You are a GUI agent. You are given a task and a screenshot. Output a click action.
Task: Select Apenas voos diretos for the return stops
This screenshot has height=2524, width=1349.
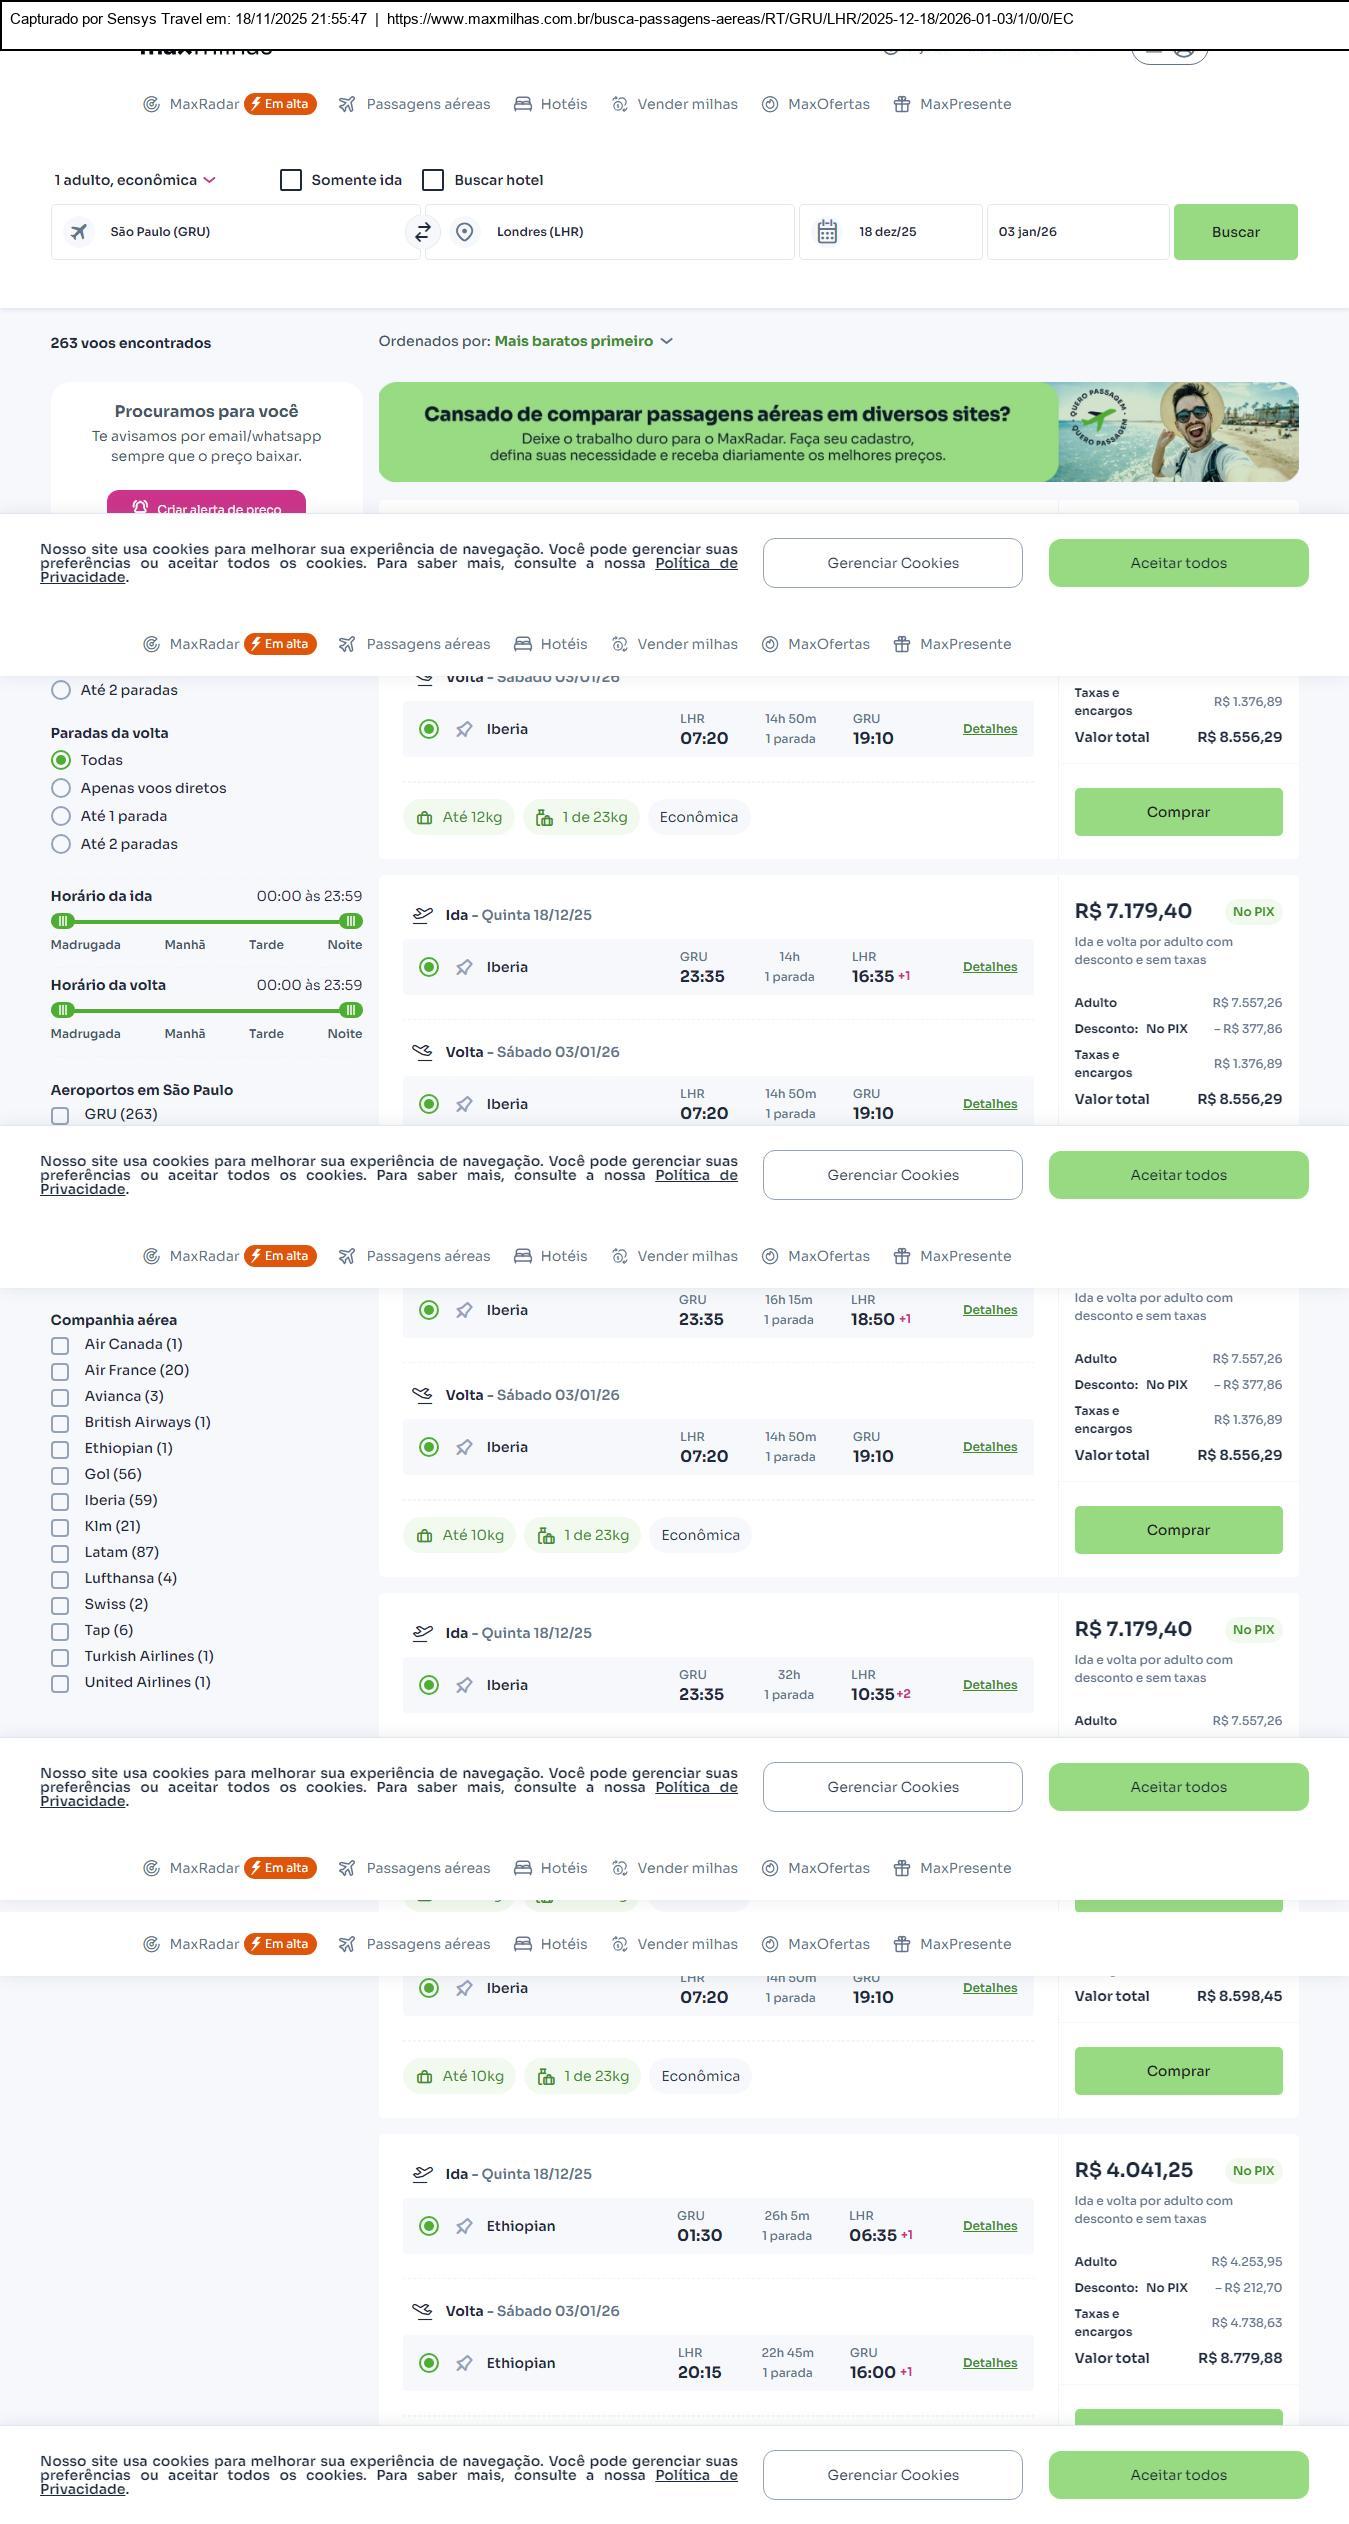click(x=61, y=788)
